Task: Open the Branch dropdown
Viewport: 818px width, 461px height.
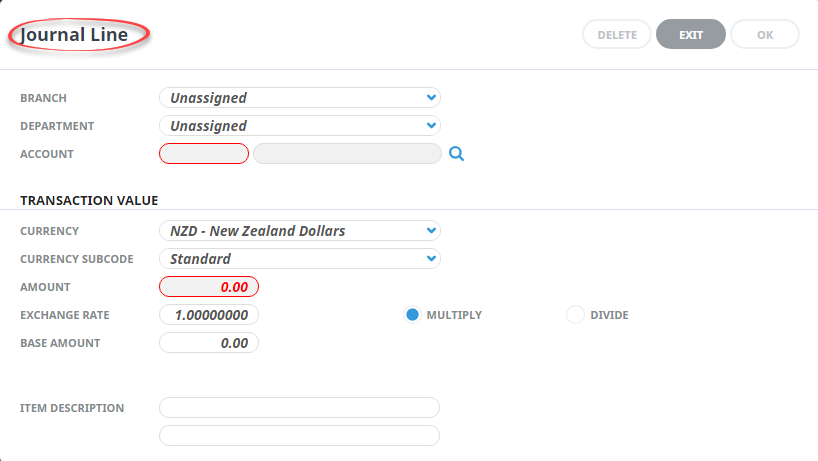Action: coord(300,98)
